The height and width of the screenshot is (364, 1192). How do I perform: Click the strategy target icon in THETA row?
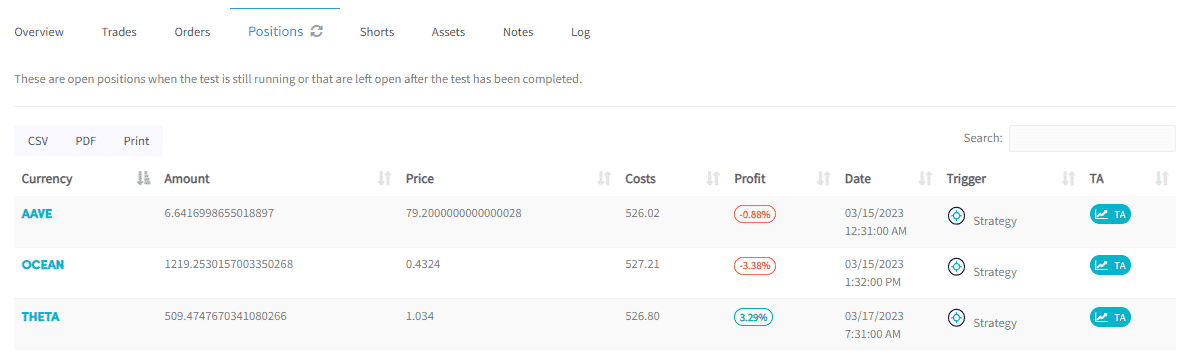coord(956,318)
